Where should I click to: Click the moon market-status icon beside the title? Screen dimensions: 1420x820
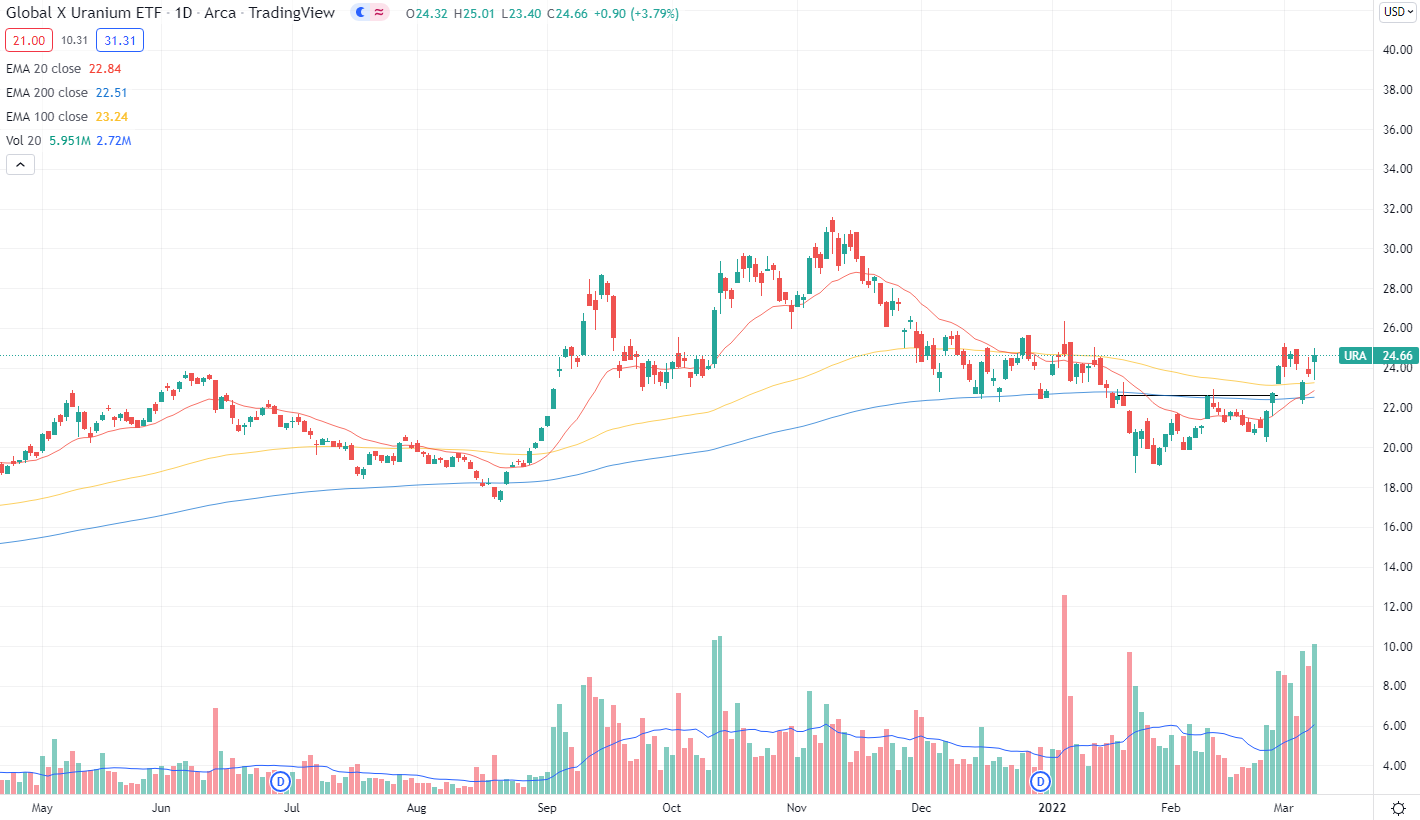tap(360, 13)
